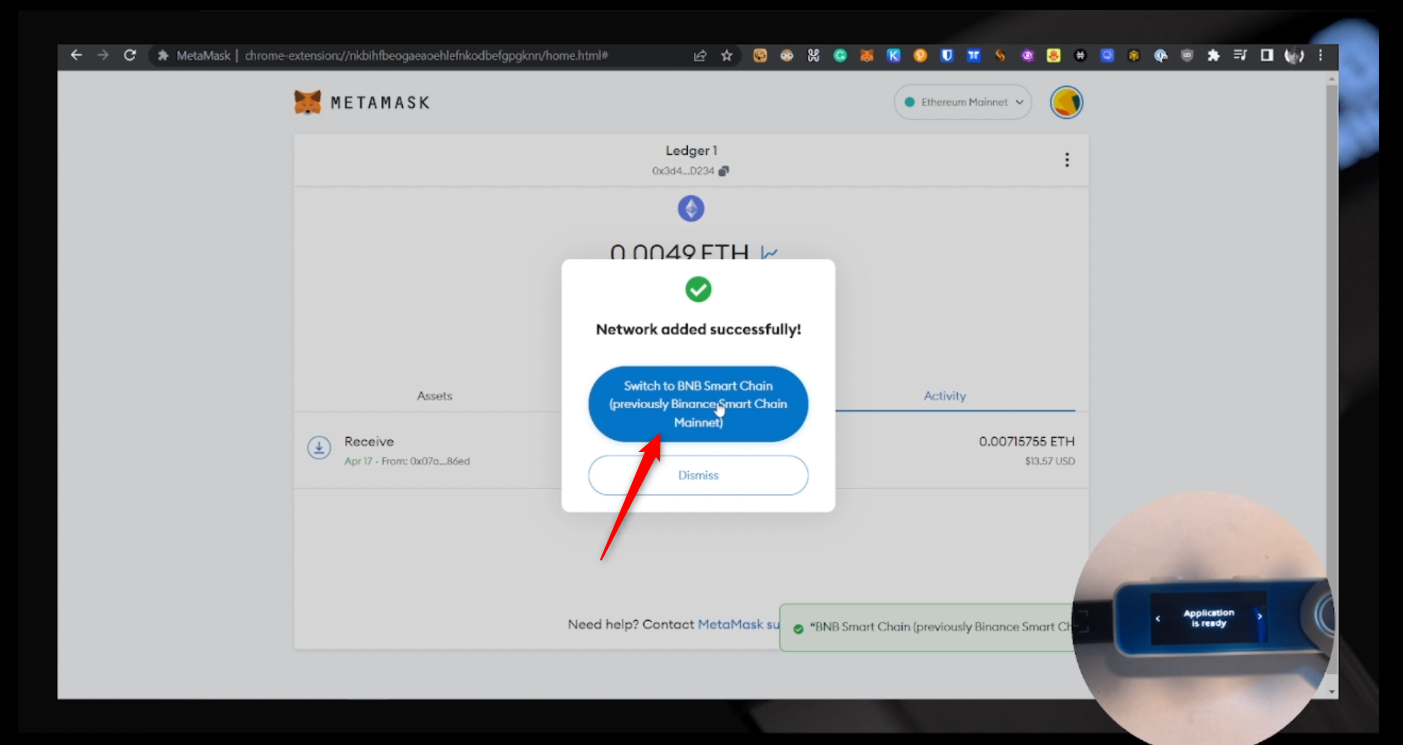Click the Bitwarden shield extension icon
The width and height of the screenshot is (1403, 745).
(946, 56)
